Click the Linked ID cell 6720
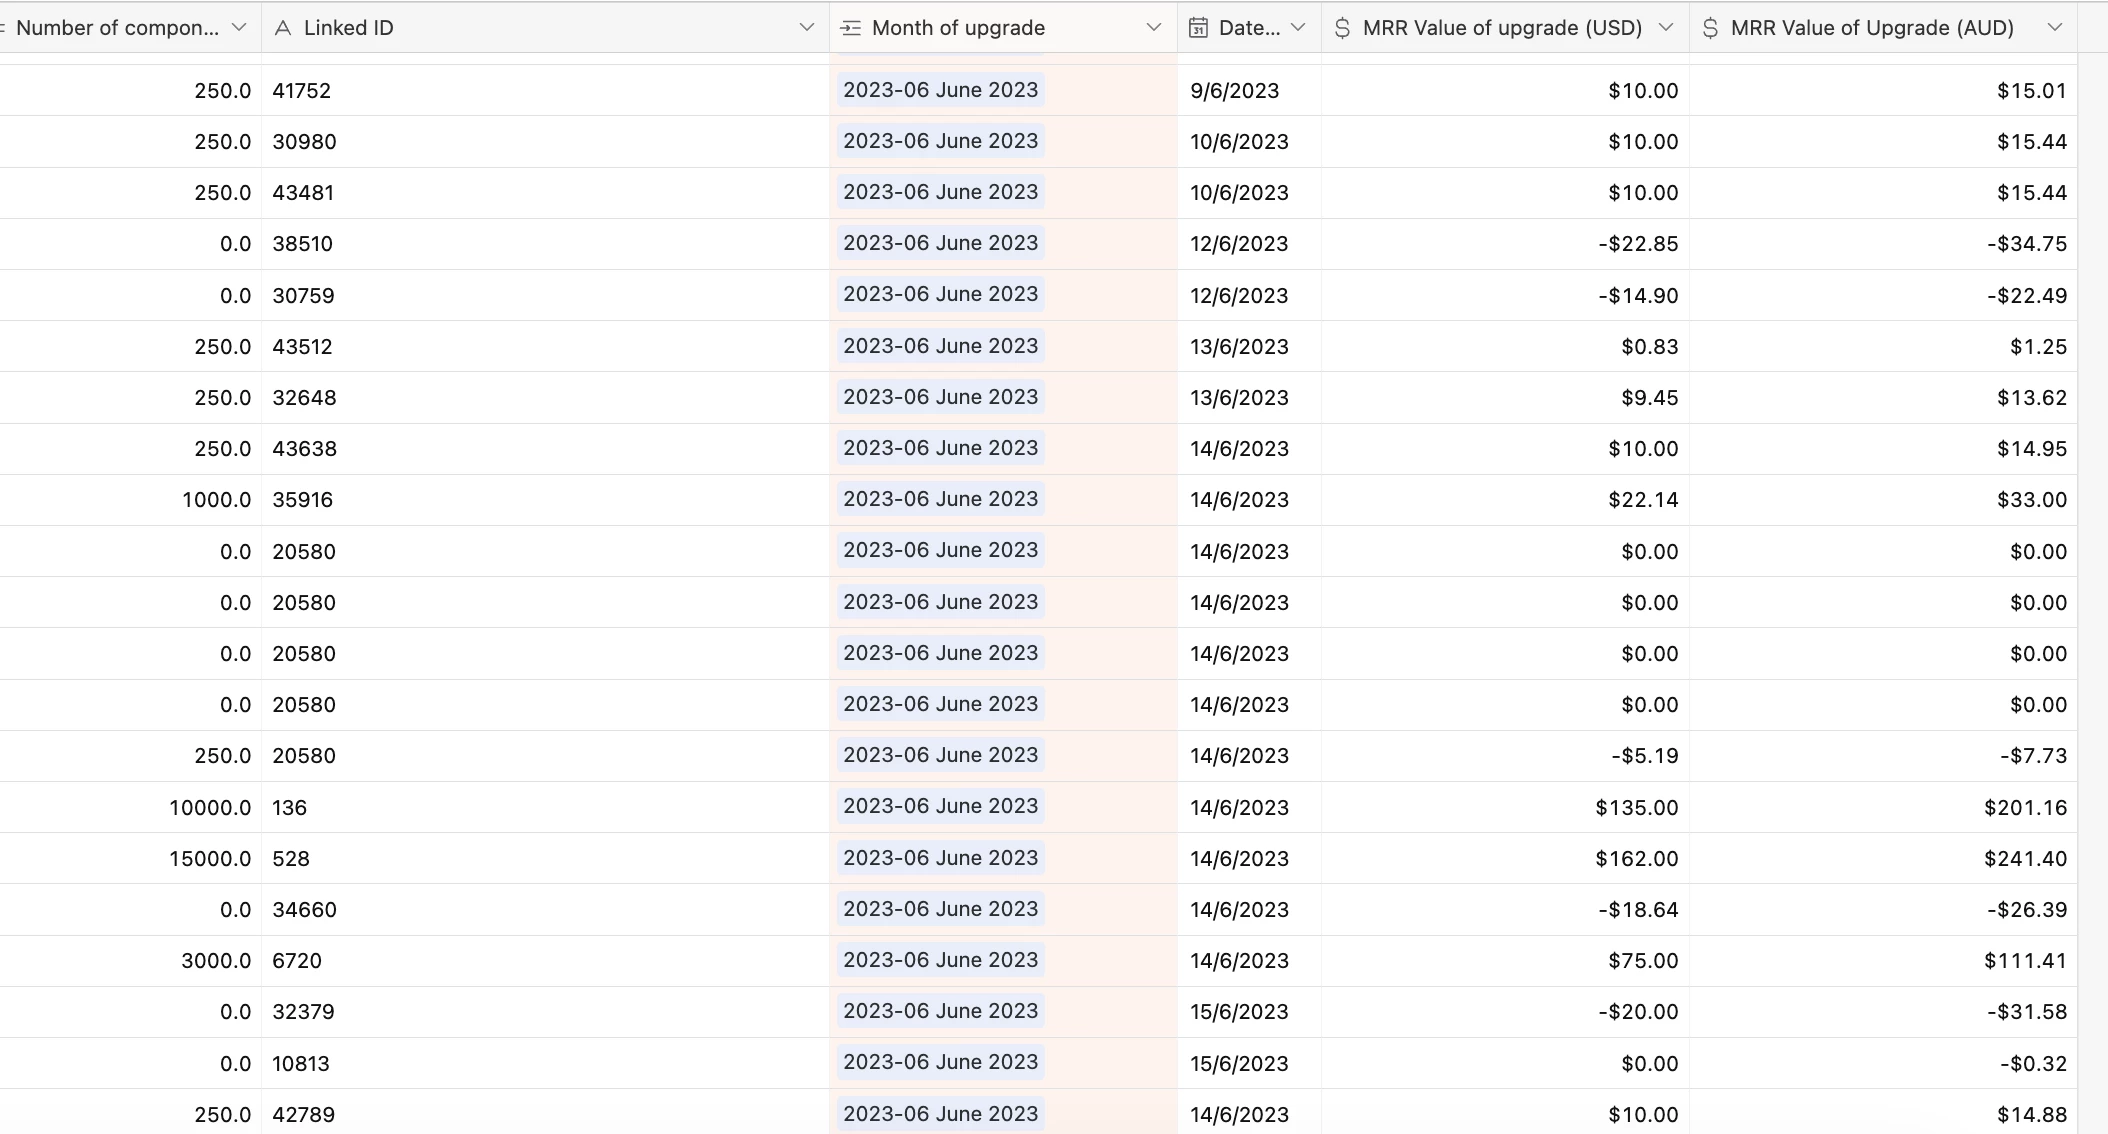This screenshot has height=1134, width=2108. click(x=297, y=961)
